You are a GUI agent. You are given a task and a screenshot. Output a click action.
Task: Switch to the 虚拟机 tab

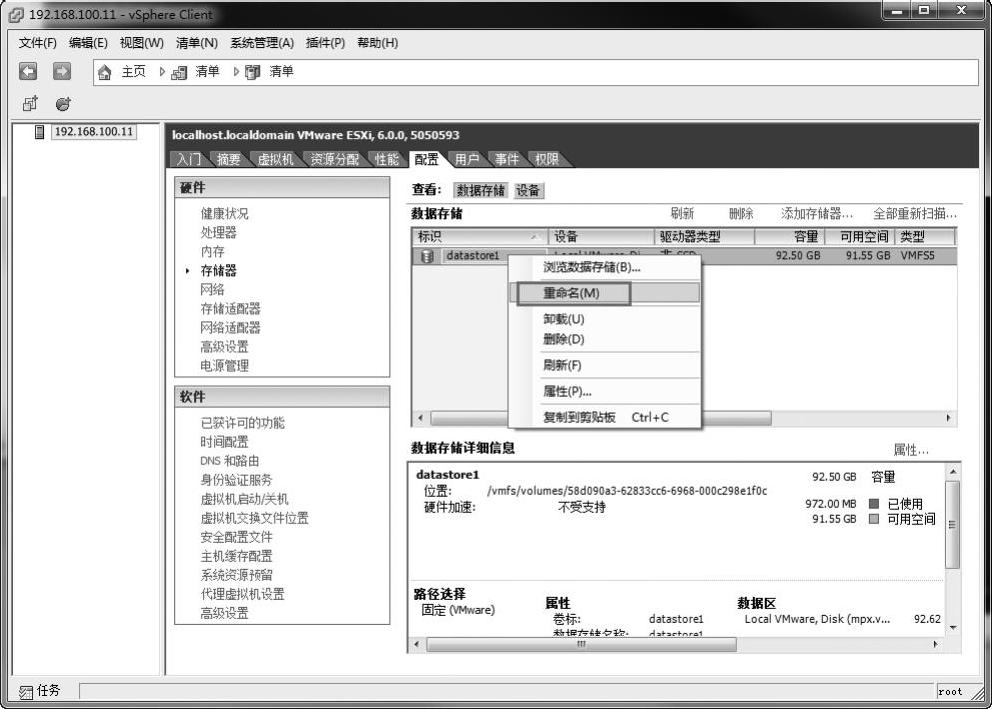click(275, 159)
